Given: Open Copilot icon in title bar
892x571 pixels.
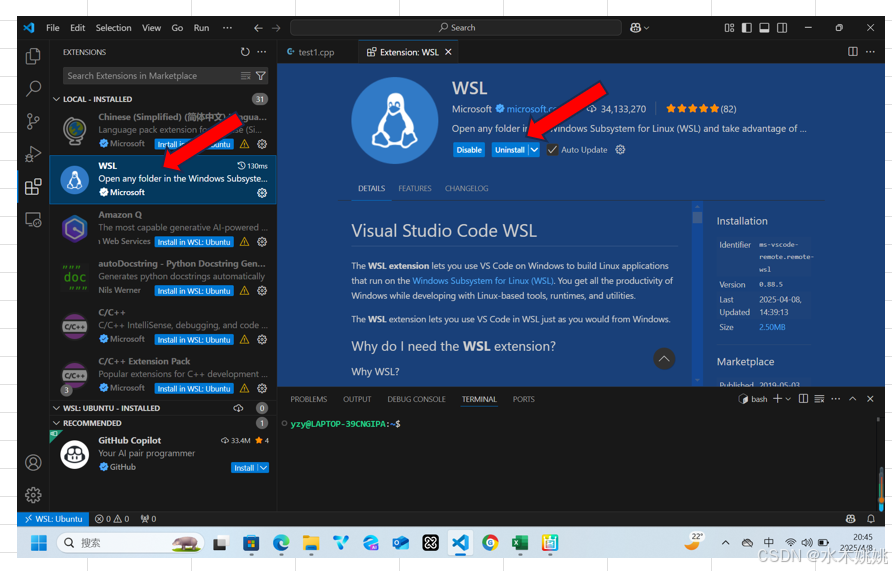Looking at the screenshot, I should (635, 27).
